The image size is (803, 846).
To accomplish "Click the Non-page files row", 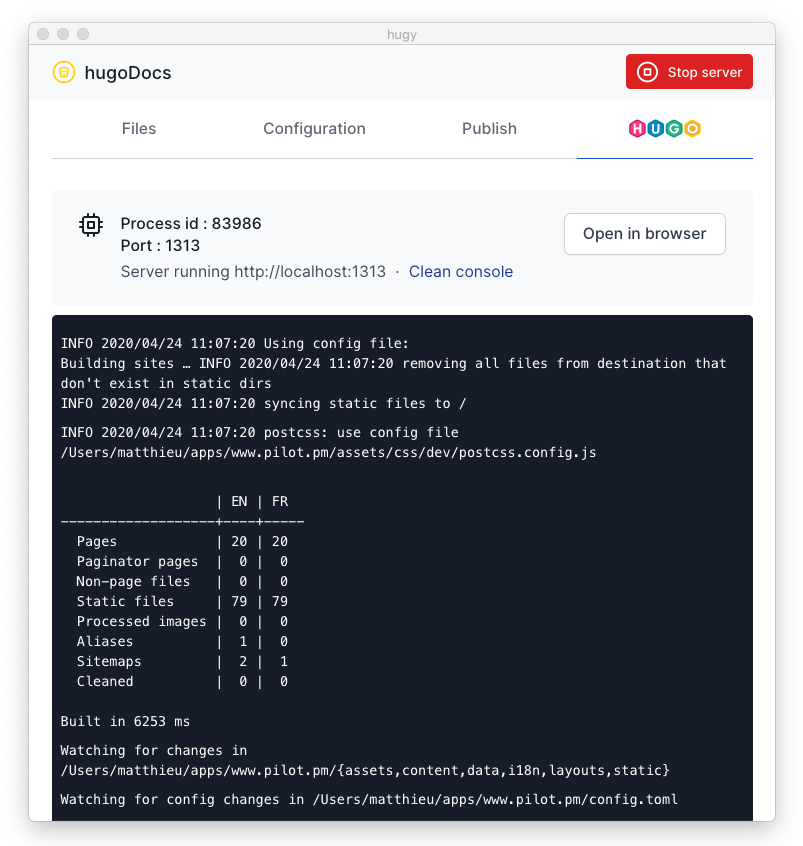I will pos(182,581).
